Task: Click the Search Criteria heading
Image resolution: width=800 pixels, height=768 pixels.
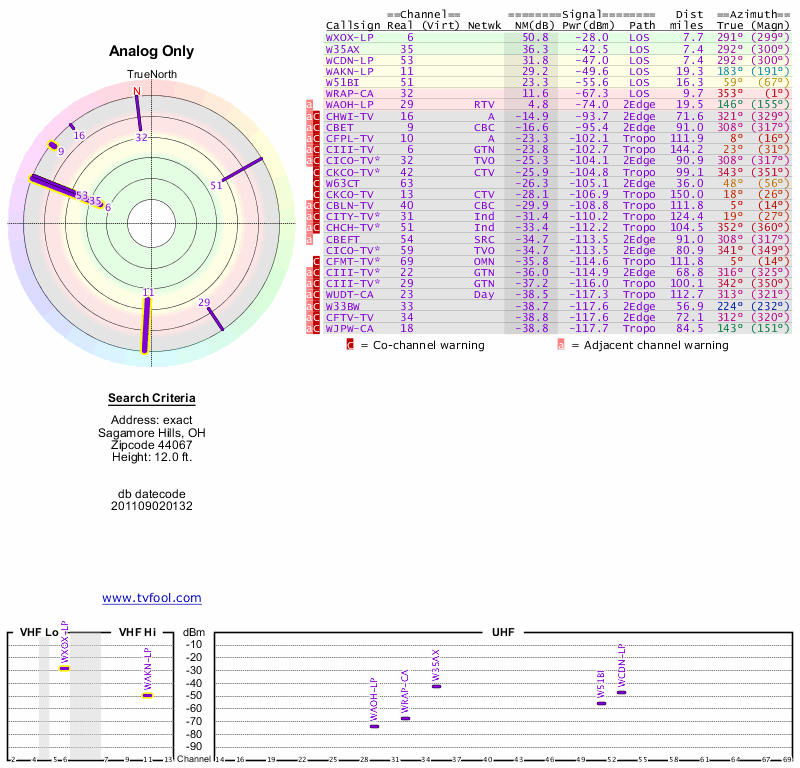Action: point(152,398)
